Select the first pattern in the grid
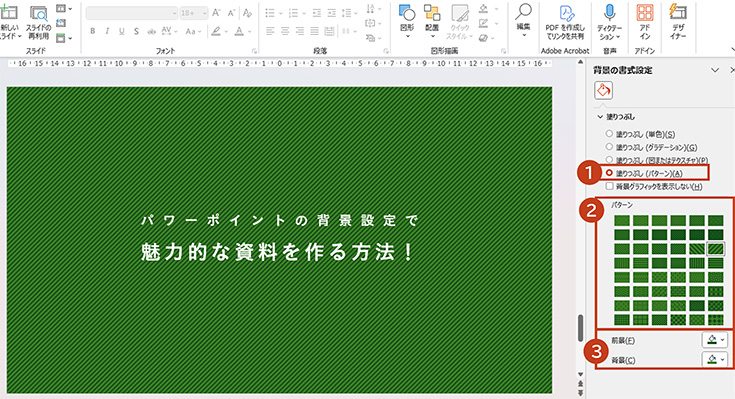 (622, 220)
